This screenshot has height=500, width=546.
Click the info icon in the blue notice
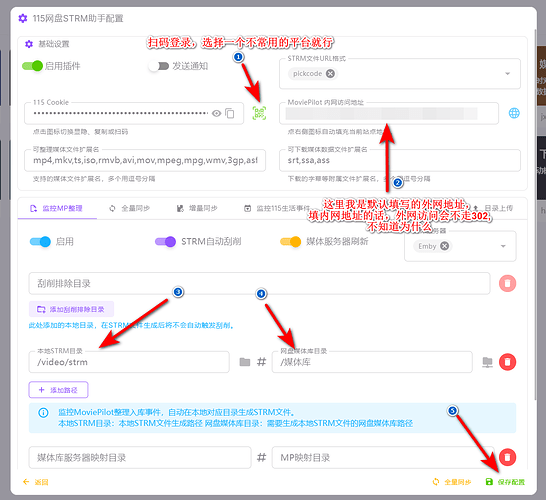(43, 413)
